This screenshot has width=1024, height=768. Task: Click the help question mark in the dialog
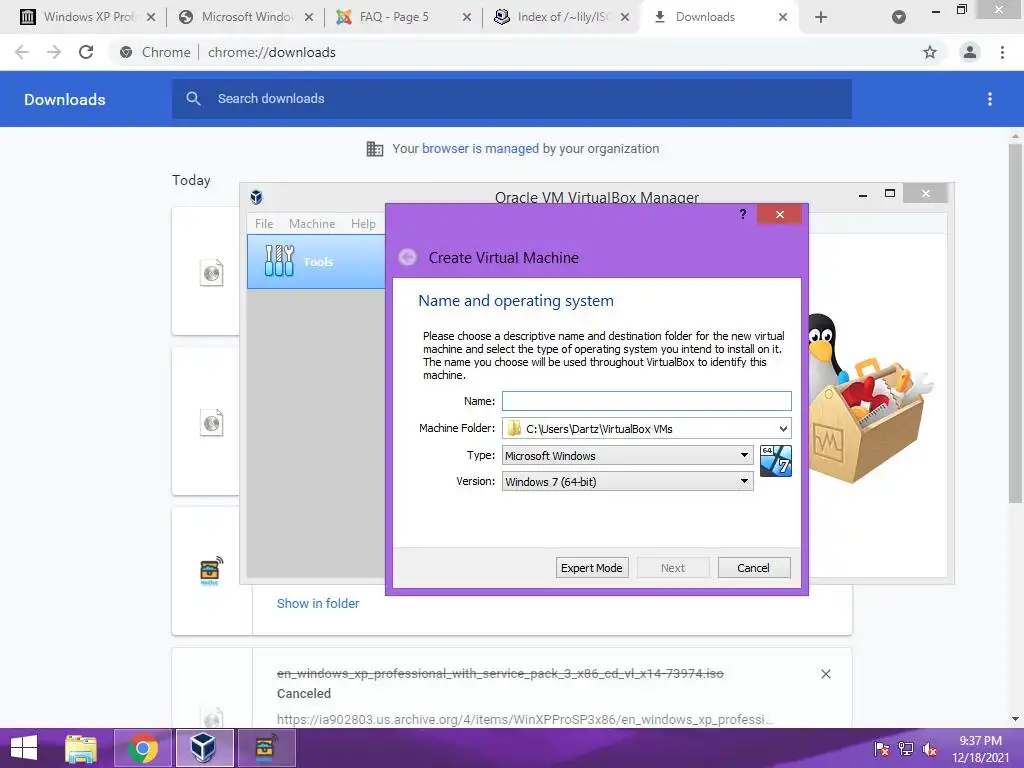(x=743, y=214)
